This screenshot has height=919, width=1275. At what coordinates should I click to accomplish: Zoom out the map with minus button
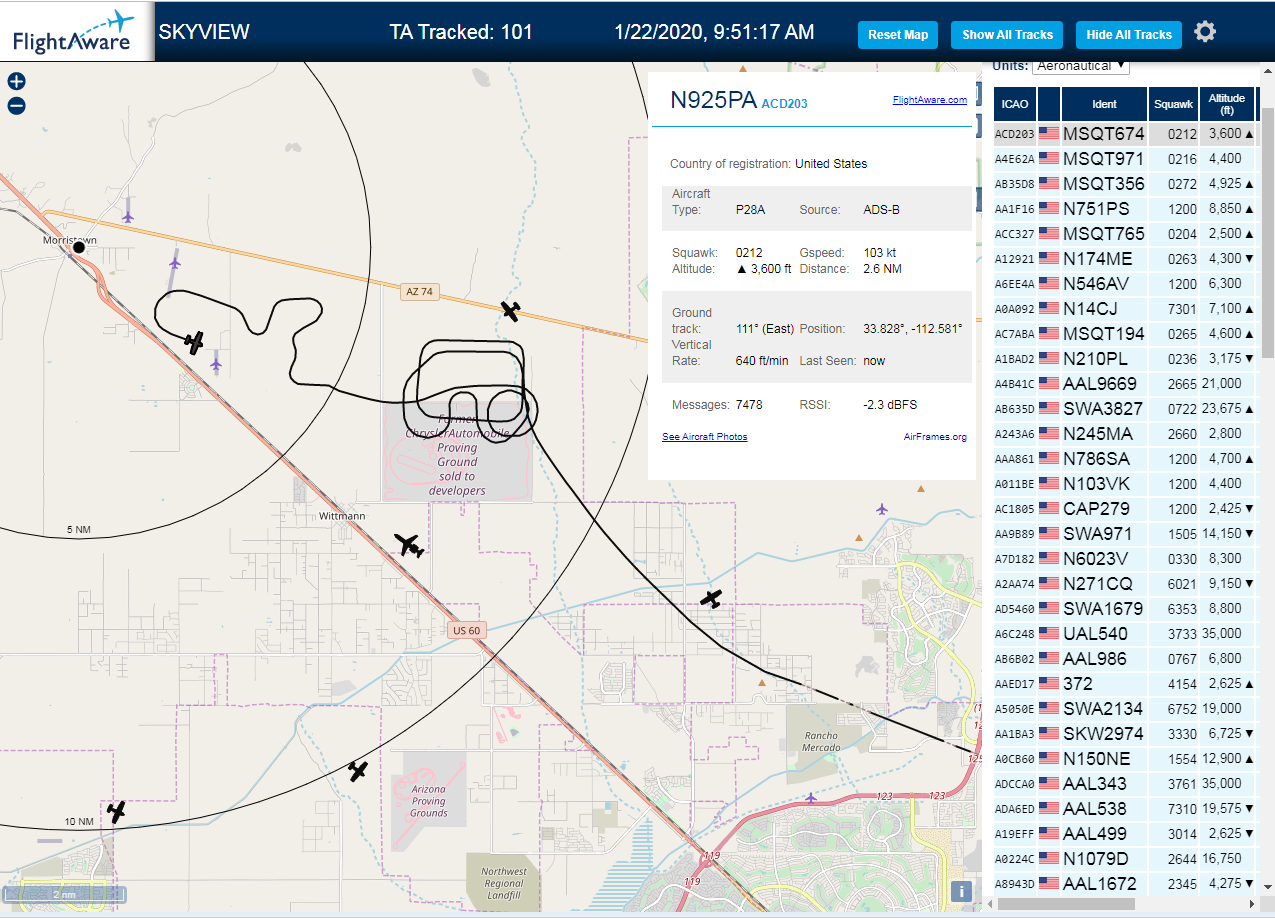16,106
